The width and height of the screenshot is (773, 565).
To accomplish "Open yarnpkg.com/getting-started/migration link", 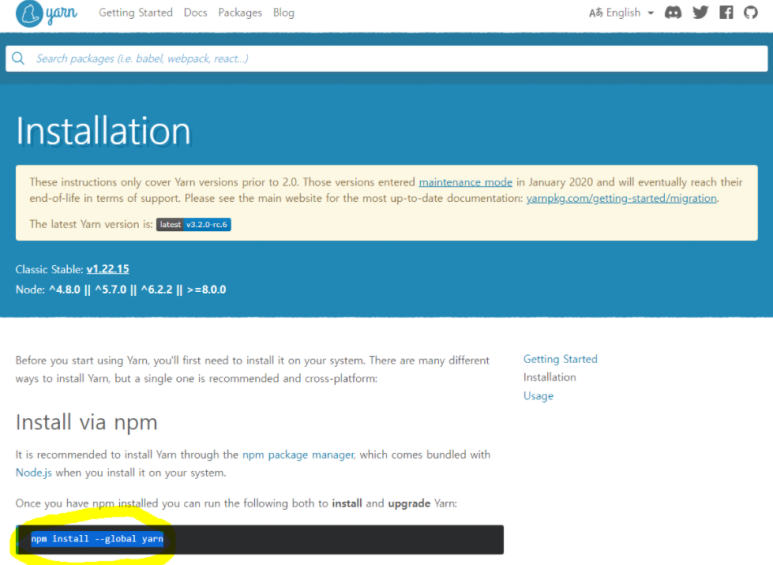I will click(621, 198).
